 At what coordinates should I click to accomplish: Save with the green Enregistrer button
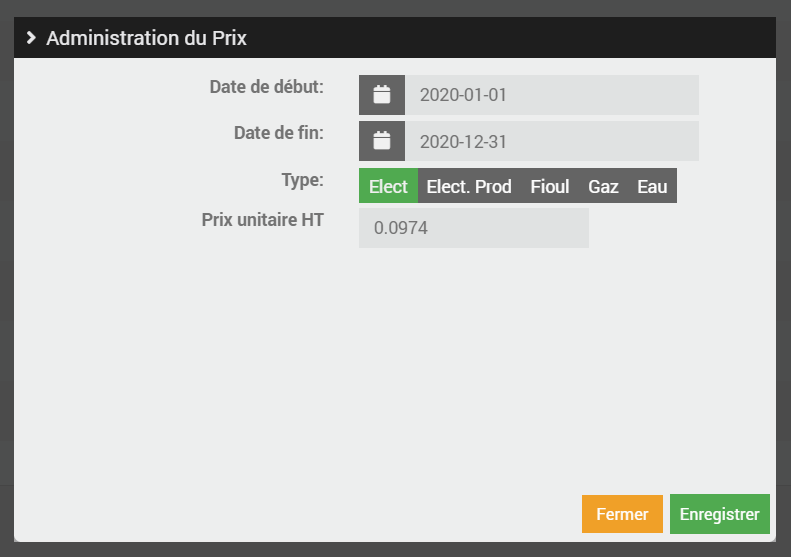click(x=719, y=514)
